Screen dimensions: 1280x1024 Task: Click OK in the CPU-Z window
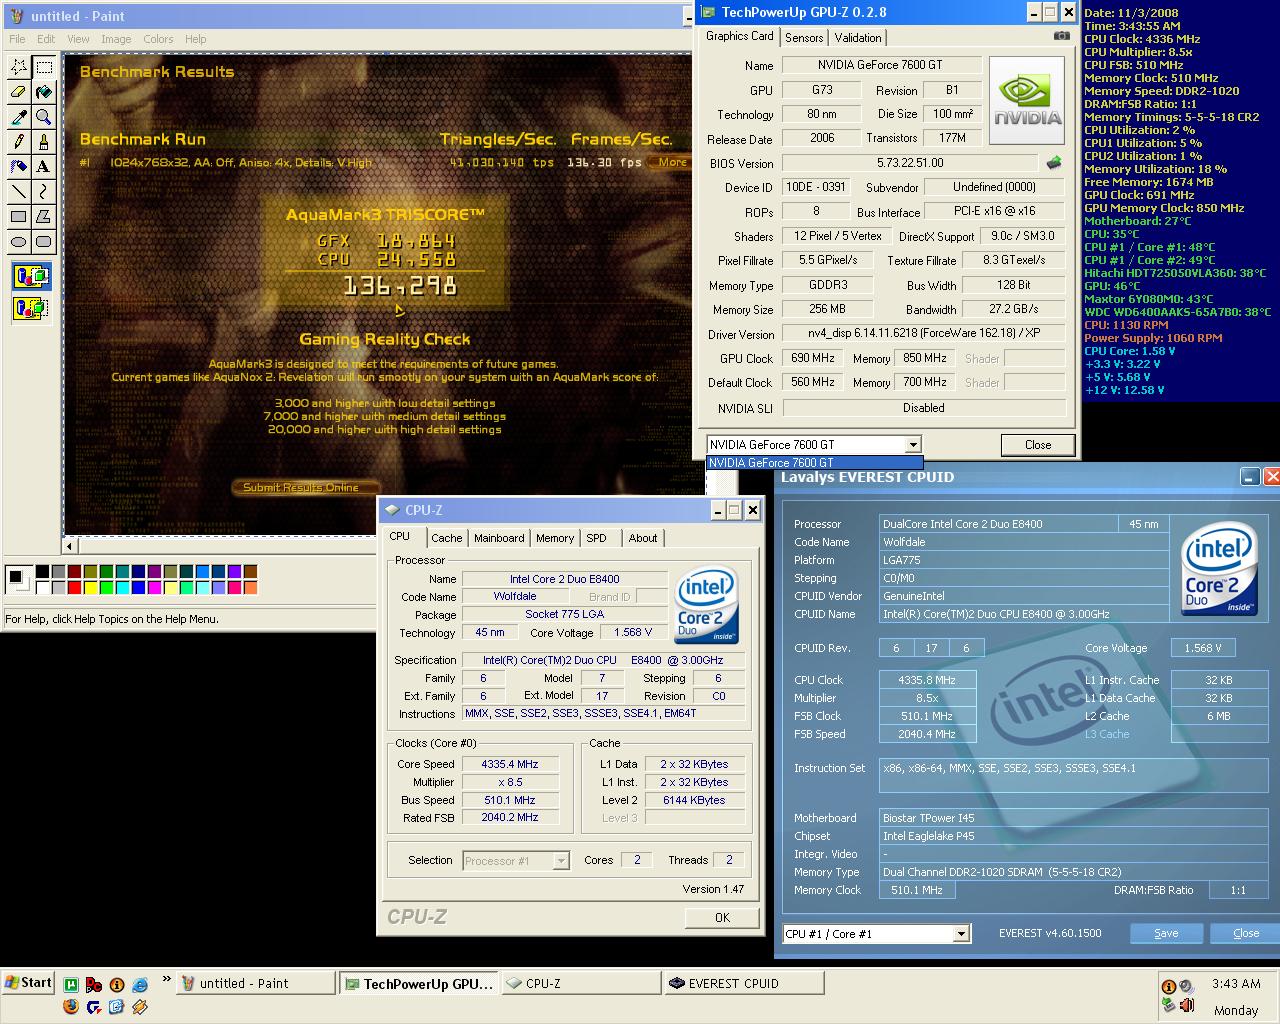point(722,917)
